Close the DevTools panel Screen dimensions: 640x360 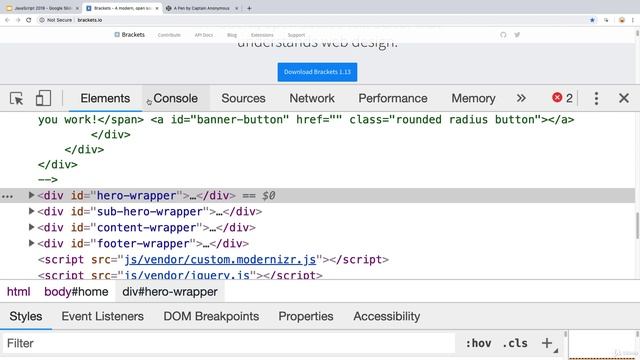624,98
